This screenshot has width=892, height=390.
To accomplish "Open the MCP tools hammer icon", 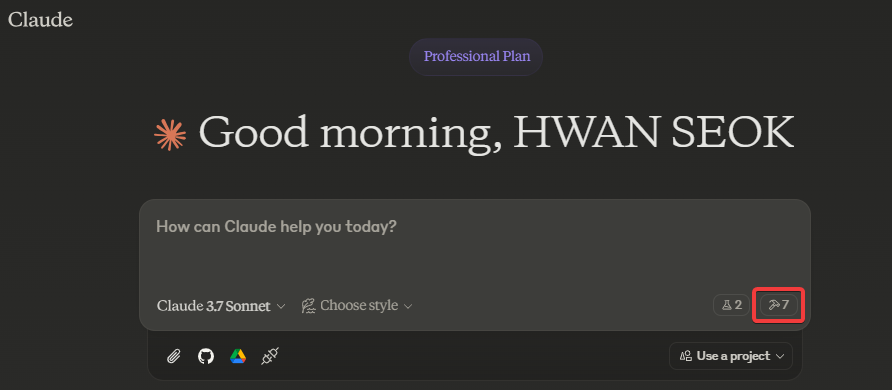I will (x=779, y=305).
